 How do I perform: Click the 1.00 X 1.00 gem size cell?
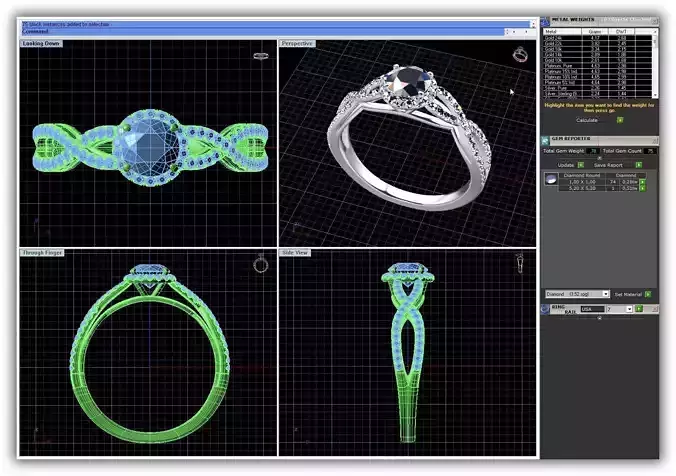pyautogui.click(x=582, y=182)
